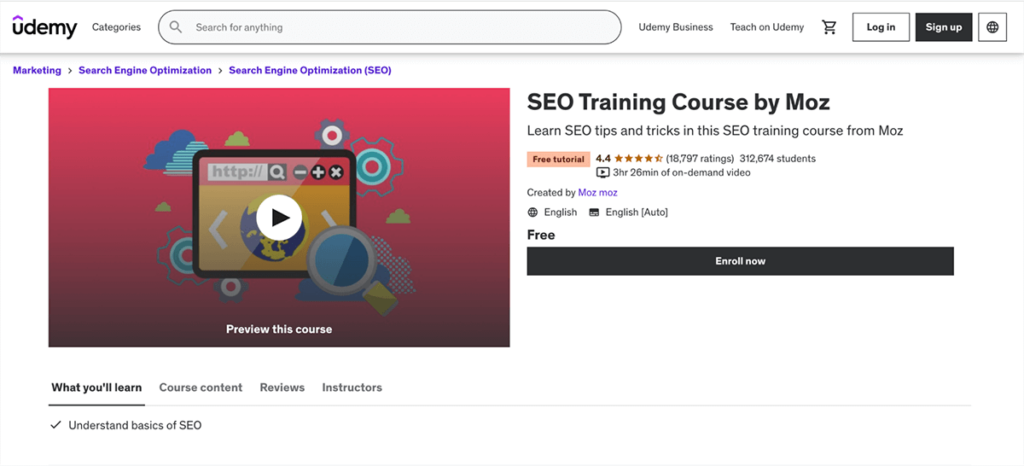Click the five-star rating icons
Image resolution: width=1024 pixels, height=466 pixels.
pyautogui.click(x=638, y=159)
